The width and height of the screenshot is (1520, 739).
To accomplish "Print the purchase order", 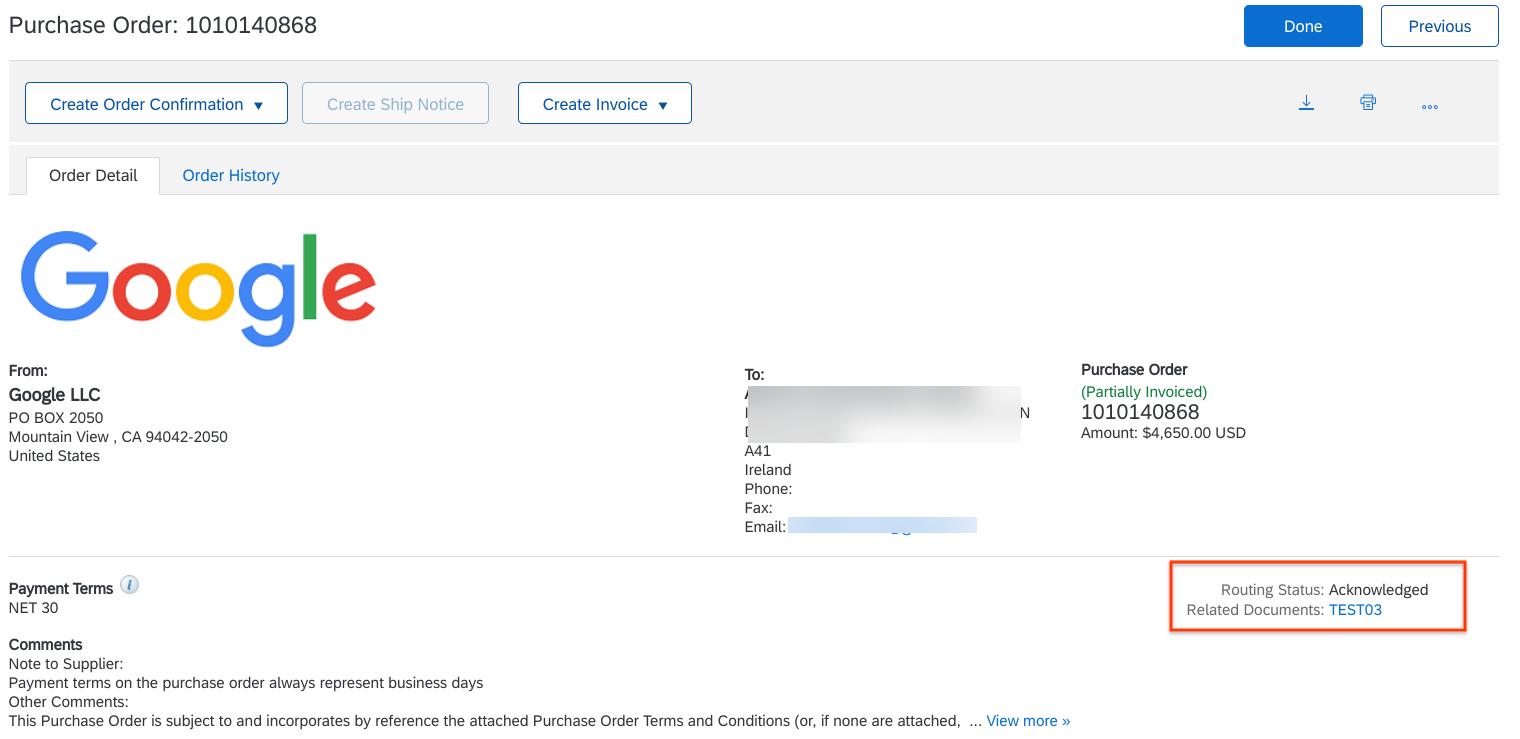I will coord(1368,103).
